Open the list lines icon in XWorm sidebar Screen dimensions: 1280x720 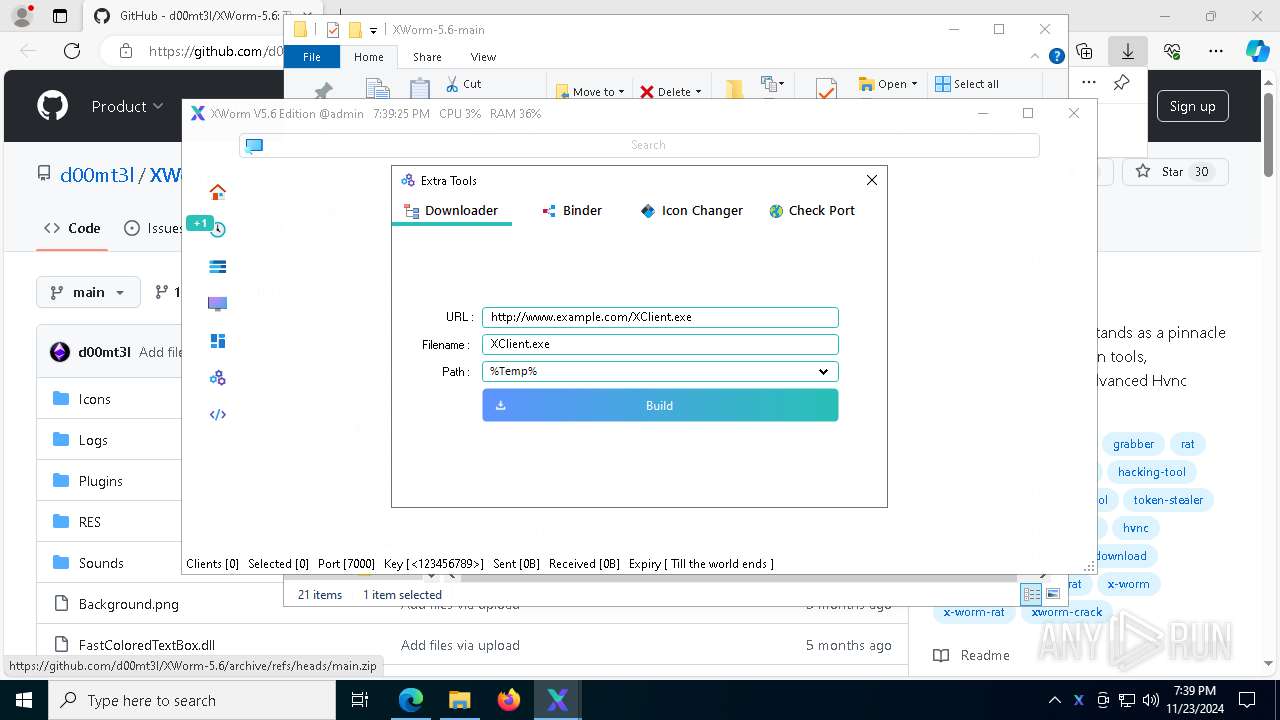pyautogui.click(x=217, y=266)
